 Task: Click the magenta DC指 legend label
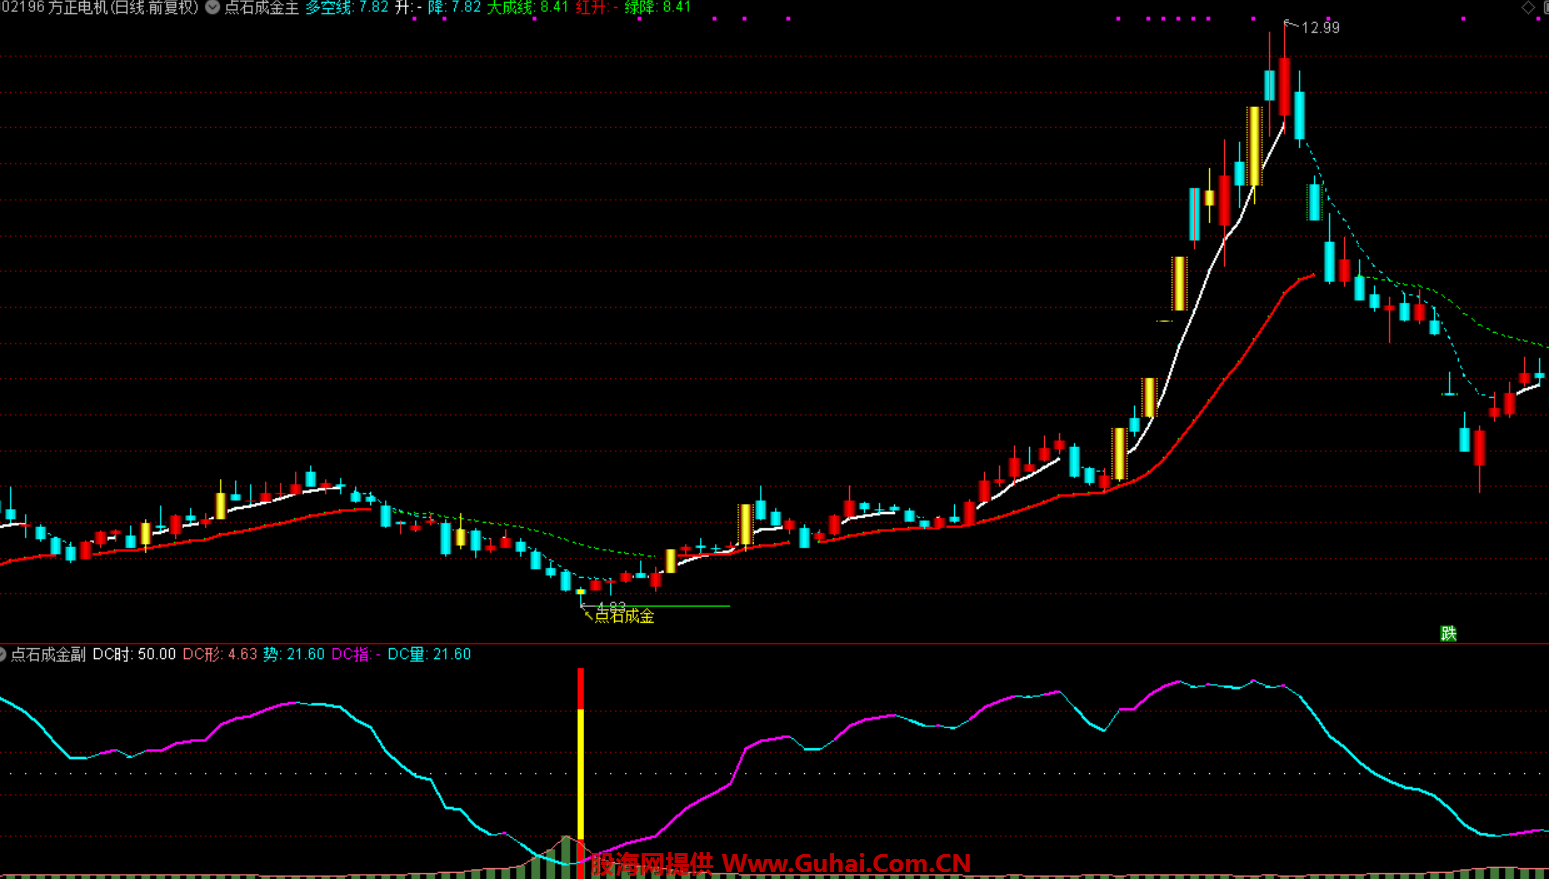tap(355, 654)
